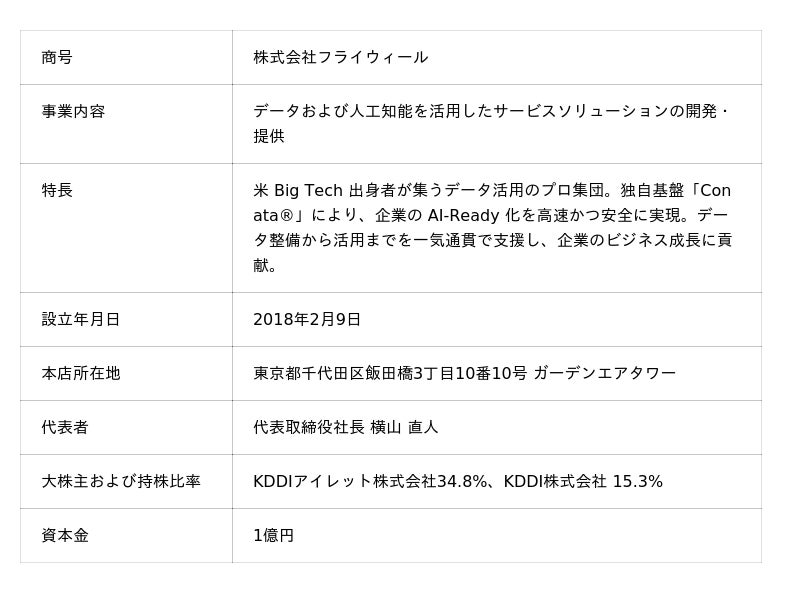The height and width of the screenshot is (593, 800).
Task: Select the capital amount 1億円
Action: click(x=273, y=535)
